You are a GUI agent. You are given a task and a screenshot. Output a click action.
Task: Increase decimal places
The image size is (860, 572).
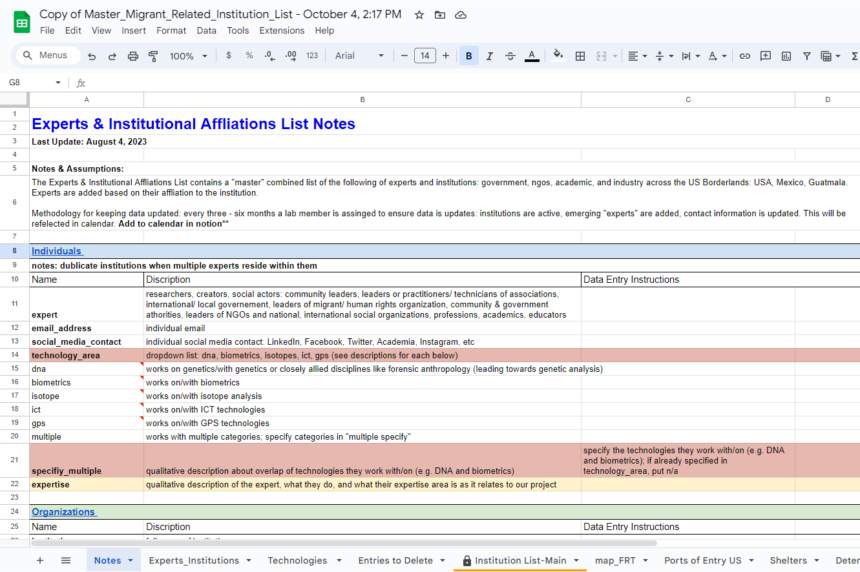[291, 55]
